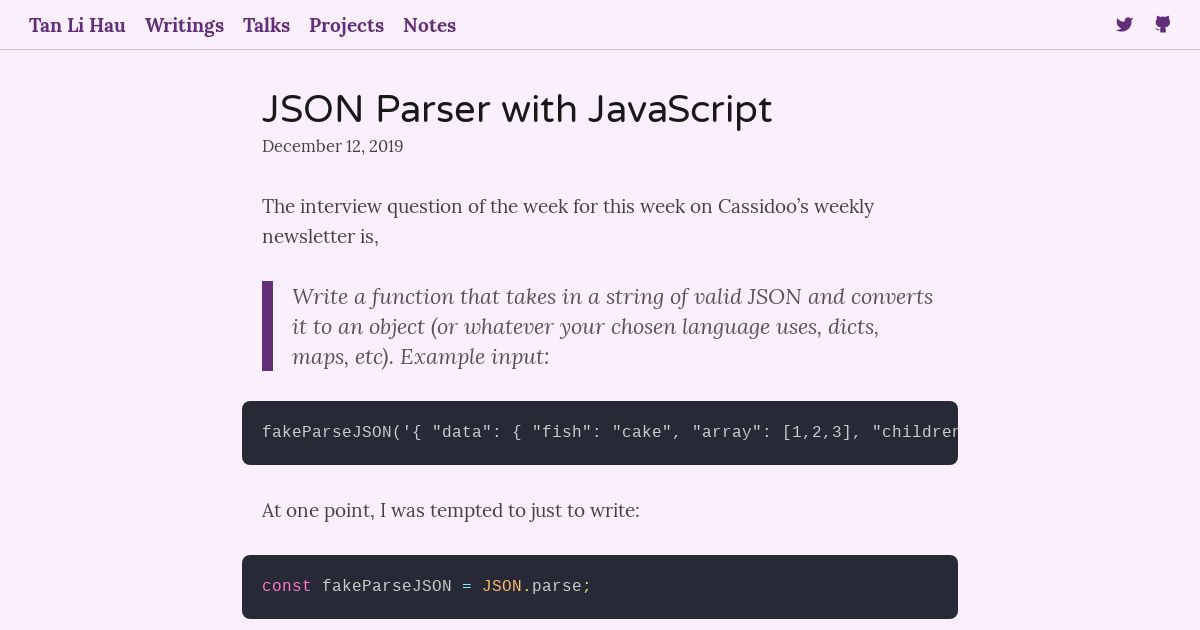Click the 'JSON Parser with JavaScript' heading
Image resolution: width=1200 pixels, height=630 pixels.
(517, 110)
